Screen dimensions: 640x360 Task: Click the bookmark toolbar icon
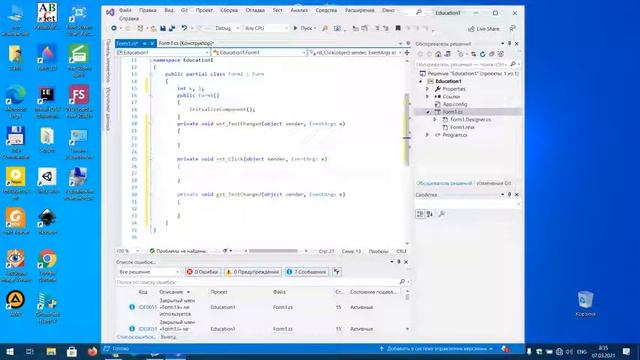coord(398,28)
